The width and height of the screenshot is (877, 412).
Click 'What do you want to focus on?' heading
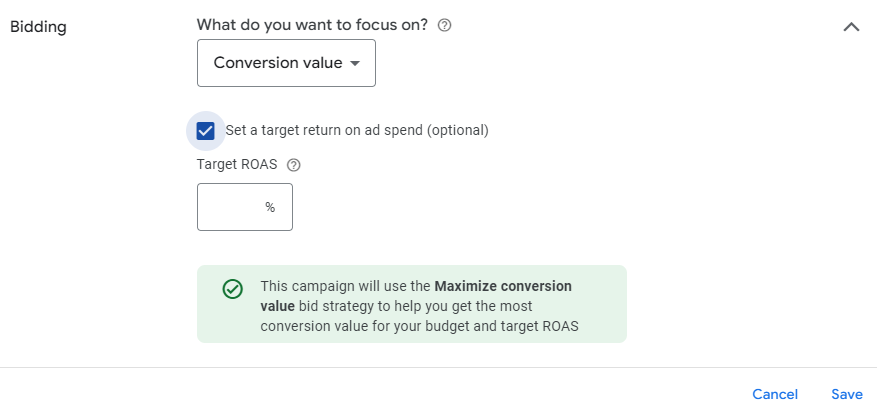tap(313, 25)
